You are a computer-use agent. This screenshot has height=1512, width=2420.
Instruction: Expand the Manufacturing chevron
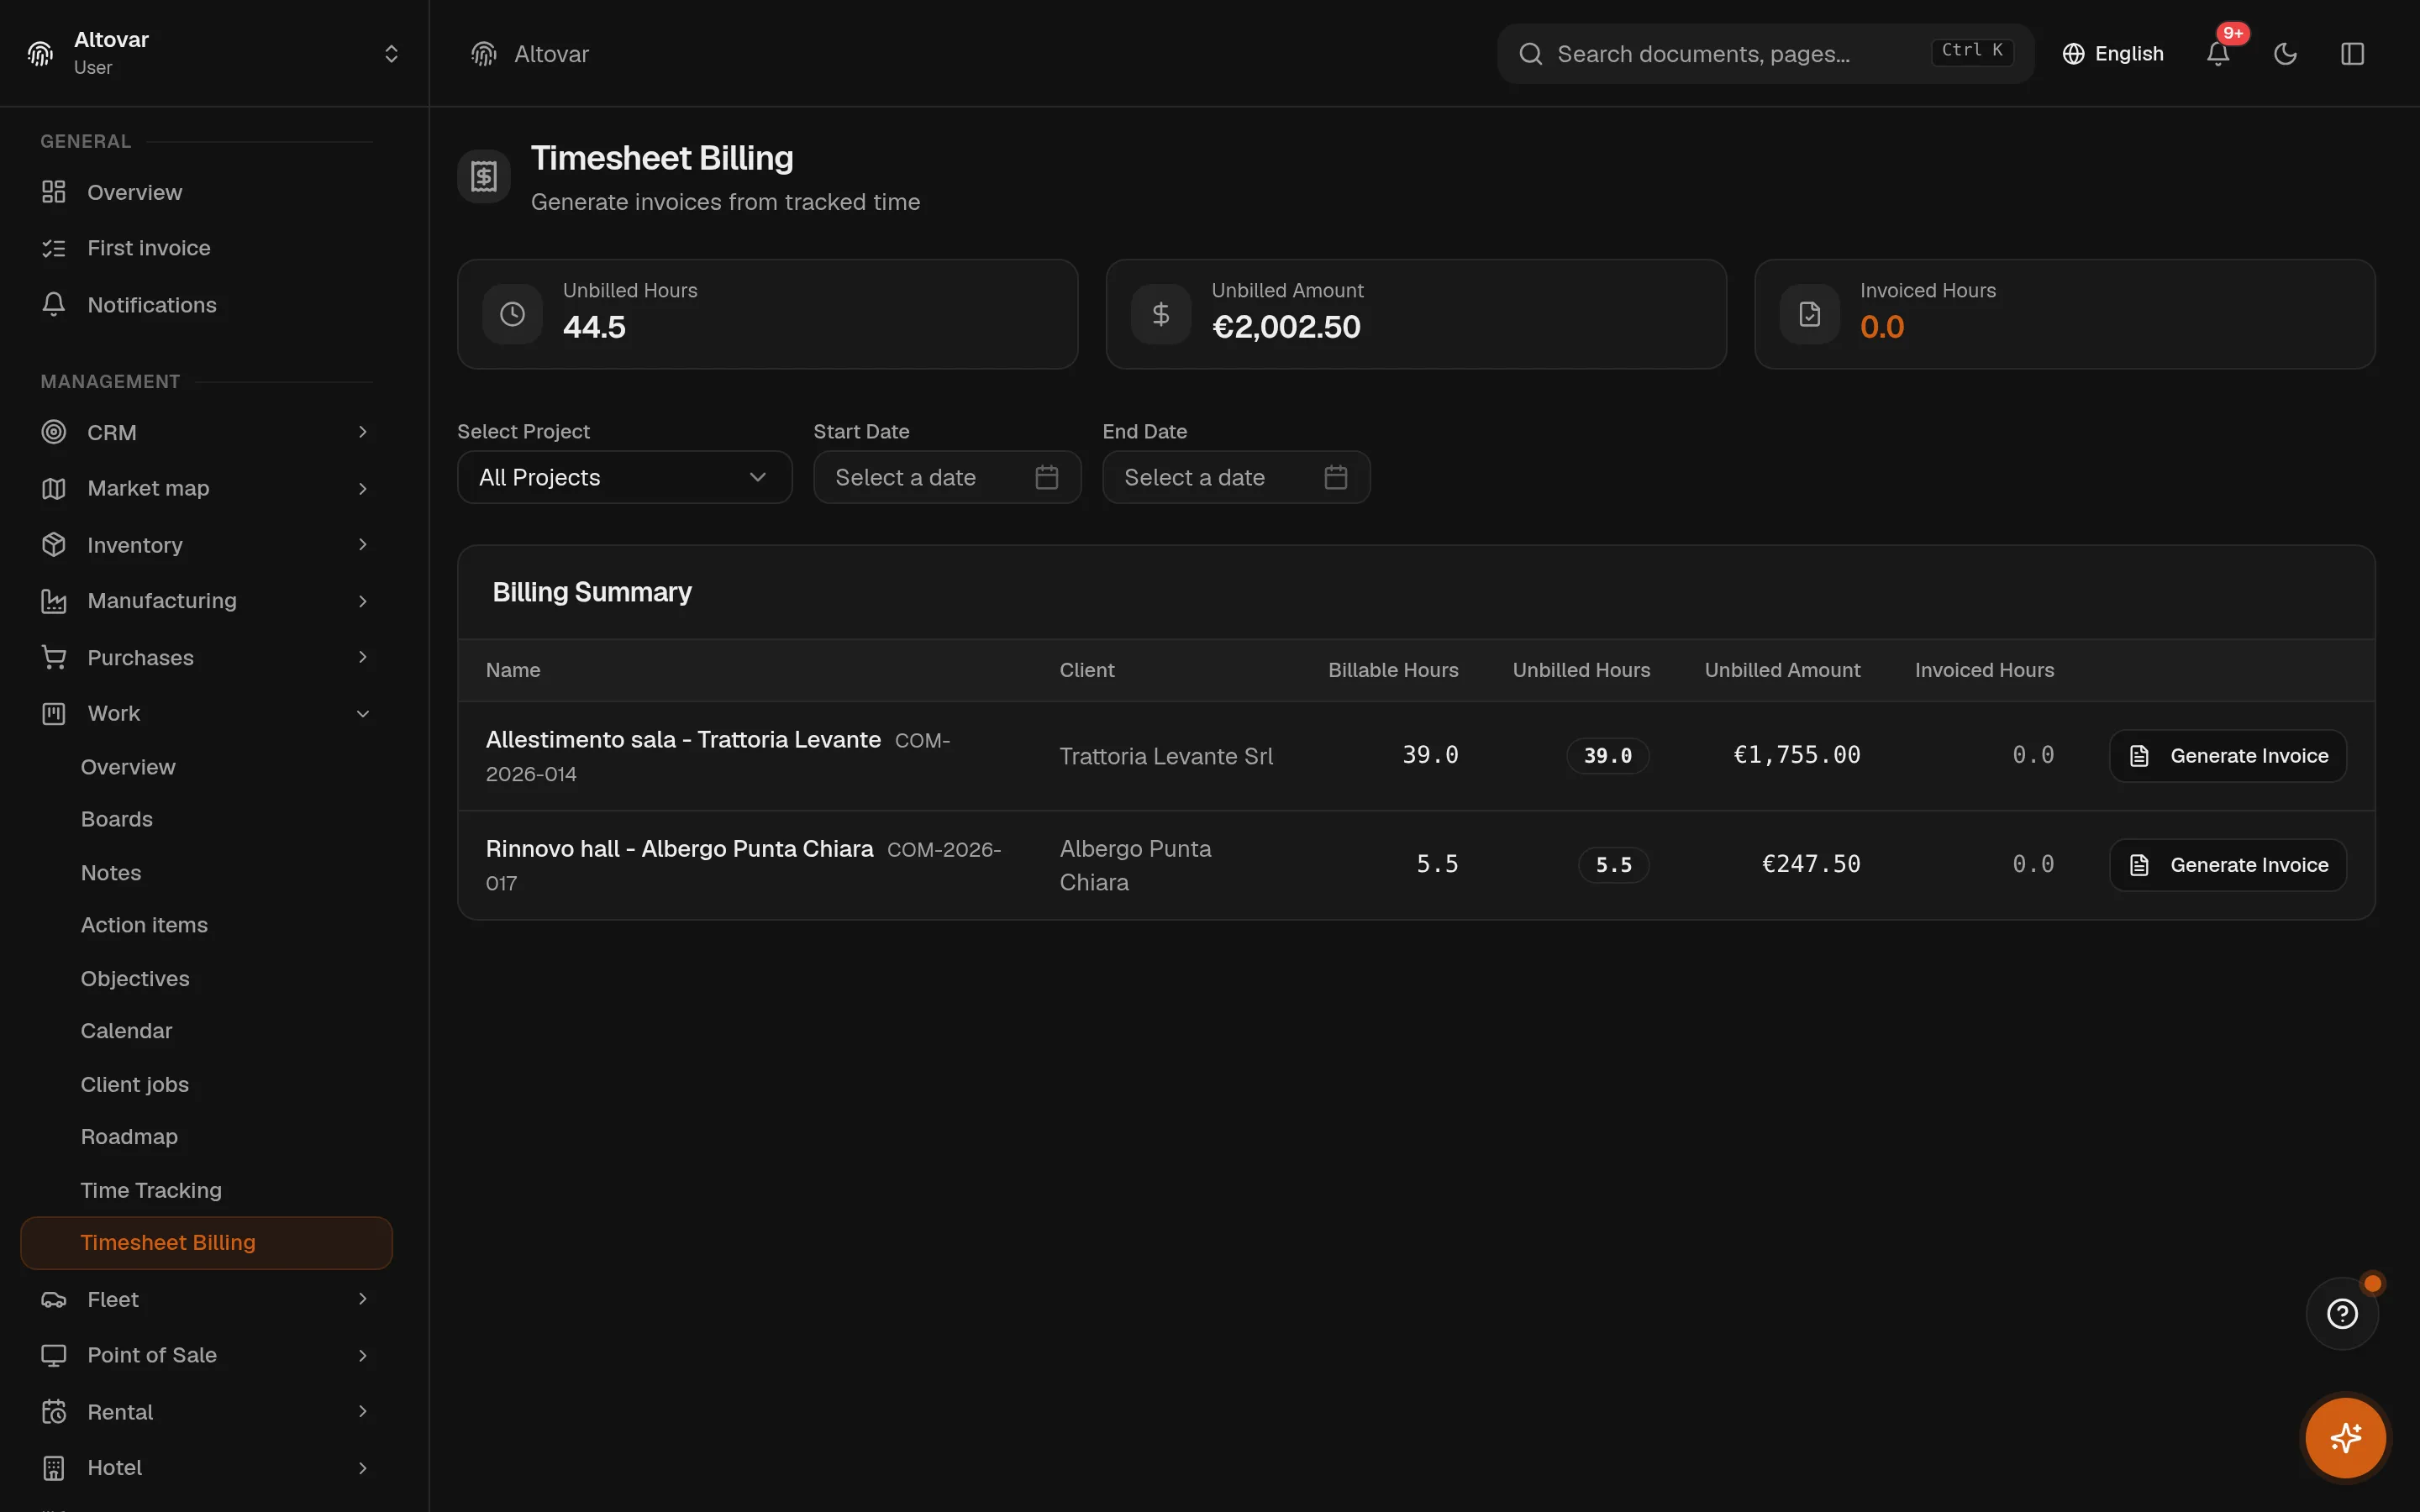363,601
